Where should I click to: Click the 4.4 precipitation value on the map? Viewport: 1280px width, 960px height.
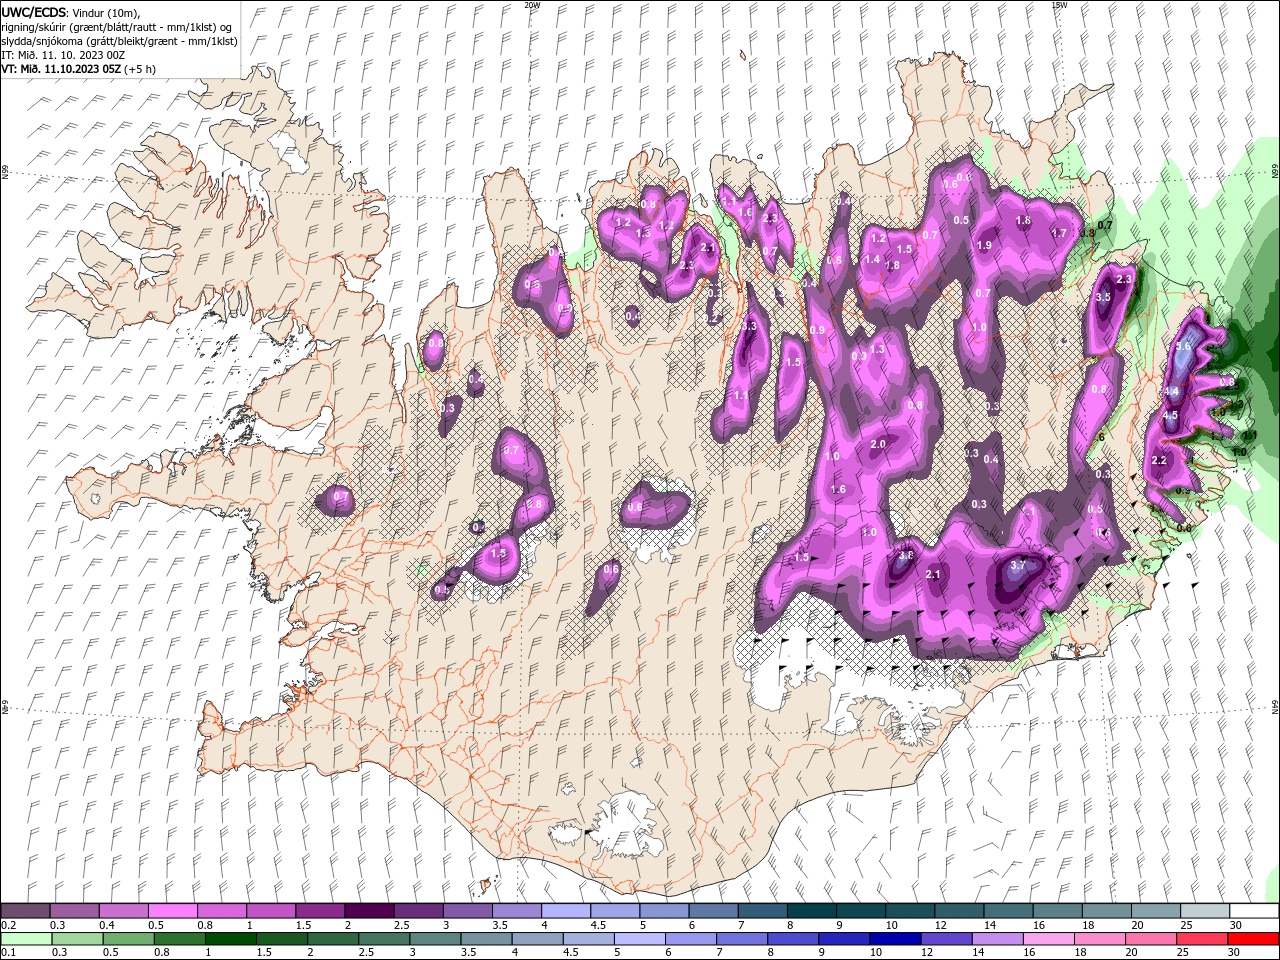point(1172,391)
